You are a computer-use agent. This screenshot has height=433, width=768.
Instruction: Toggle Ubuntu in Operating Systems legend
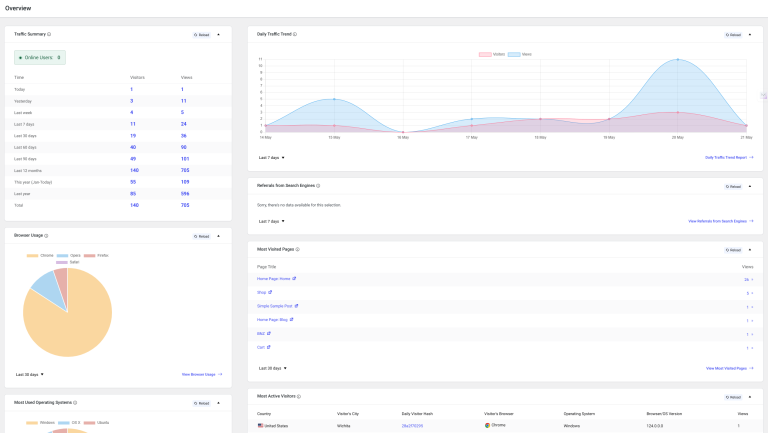point(96,423)
